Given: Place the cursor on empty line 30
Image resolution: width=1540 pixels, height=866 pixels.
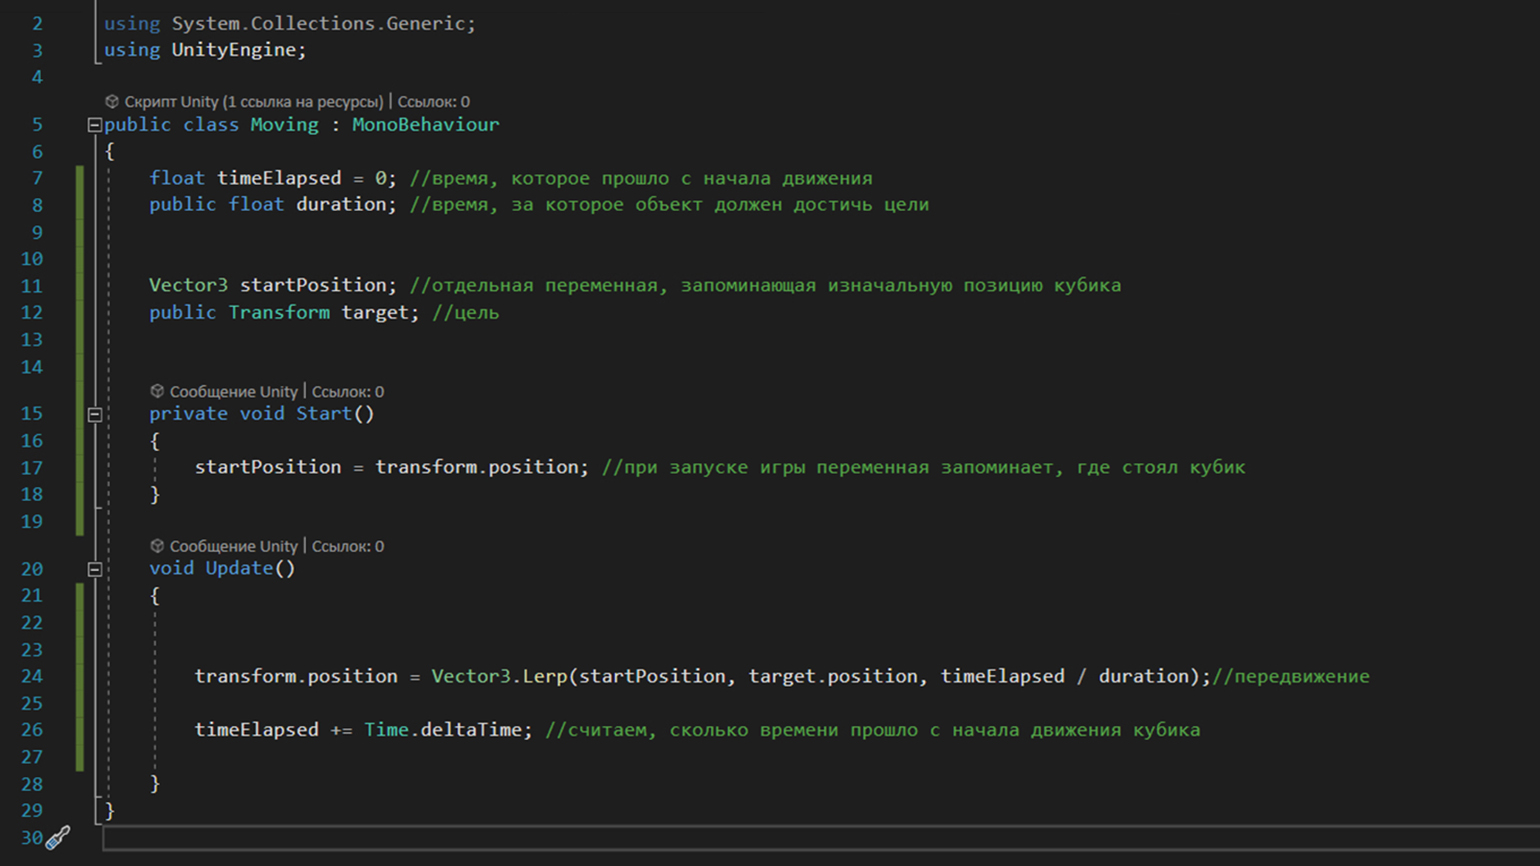Looking at the screenshot, I should click(x=600, y=838).
